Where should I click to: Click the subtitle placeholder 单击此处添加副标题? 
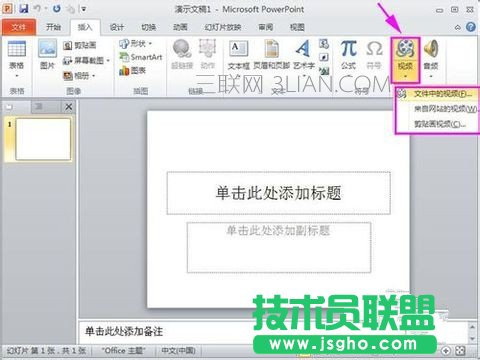[279, 247]
